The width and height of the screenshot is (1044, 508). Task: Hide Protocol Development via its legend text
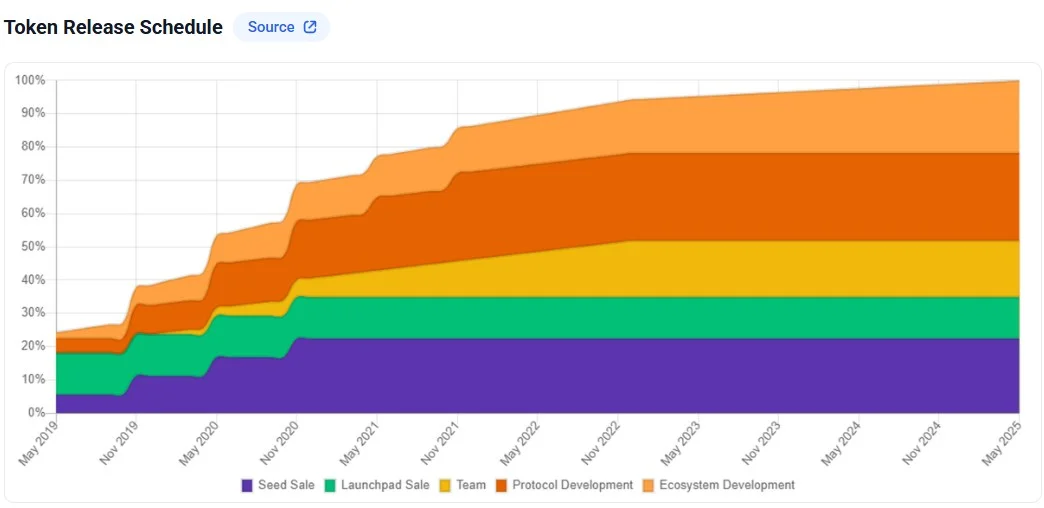572,485
